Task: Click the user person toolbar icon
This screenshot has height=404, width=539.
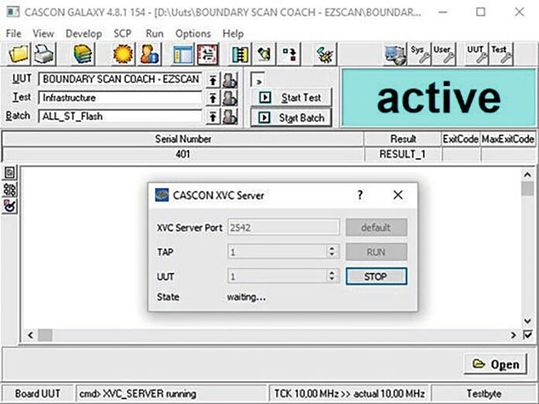Action: [x=149, y=54]
